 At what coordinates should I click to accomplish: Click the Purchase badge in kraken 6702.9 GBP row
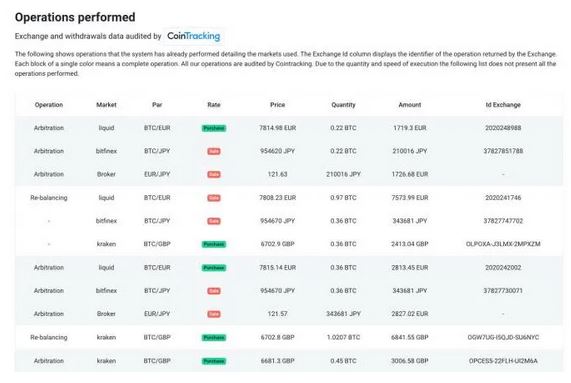[214, 244]
